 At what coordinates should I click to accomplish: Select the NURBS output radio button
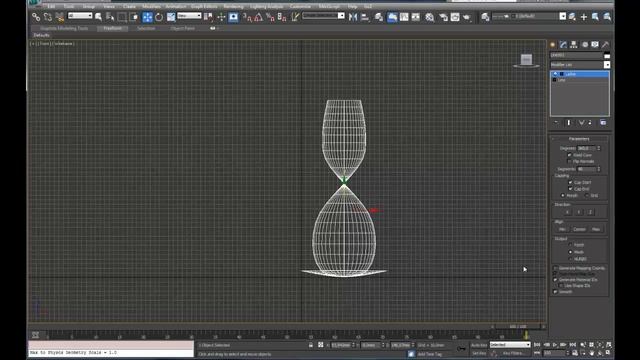click(570, 259)
